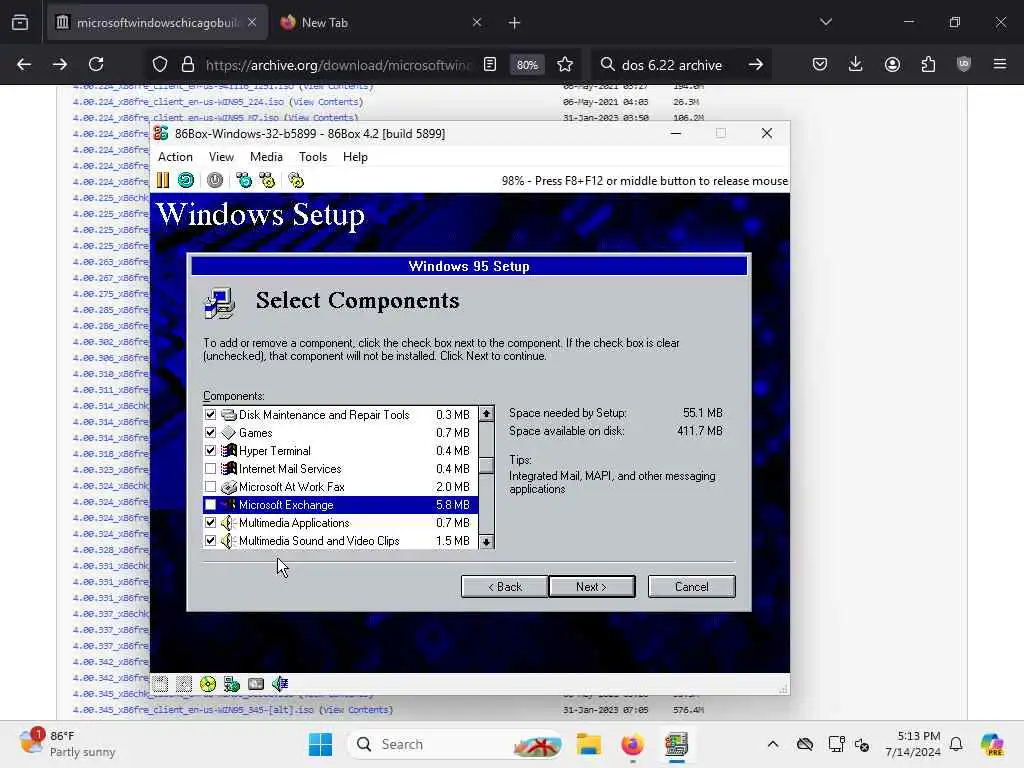This screenshot has width=1024, height=768.
Task: Open the Help menu in 86Box
Action: click(x=355, y=157)
